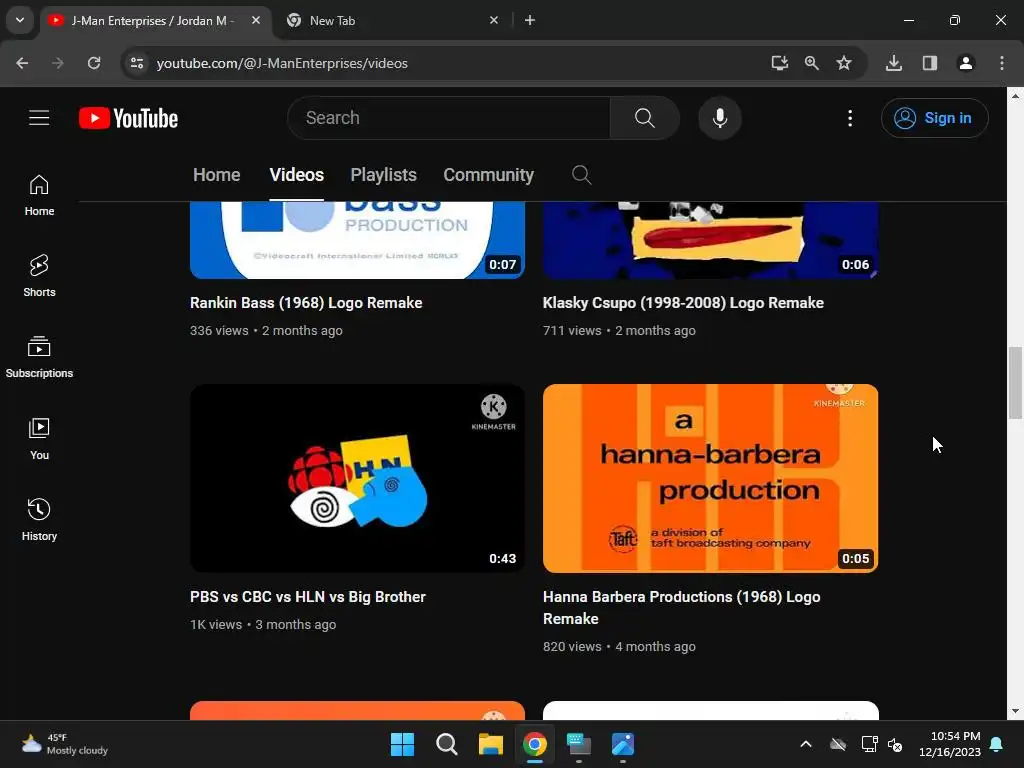Image resolution: width=1024 pixels, height=768 pixels.
Task: Open Shorts in the sidebar
Action: (x=39, y=276)
